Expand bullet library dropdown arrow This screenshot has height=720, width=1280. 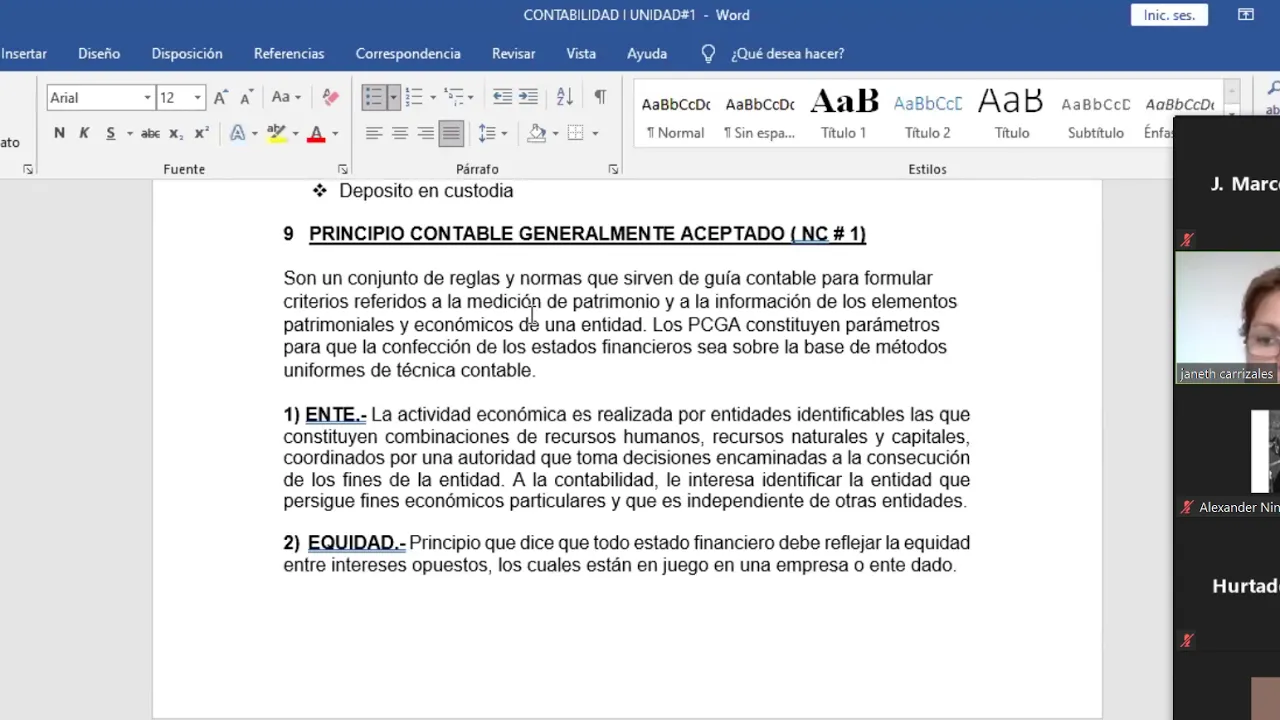[x=393, y=97]
